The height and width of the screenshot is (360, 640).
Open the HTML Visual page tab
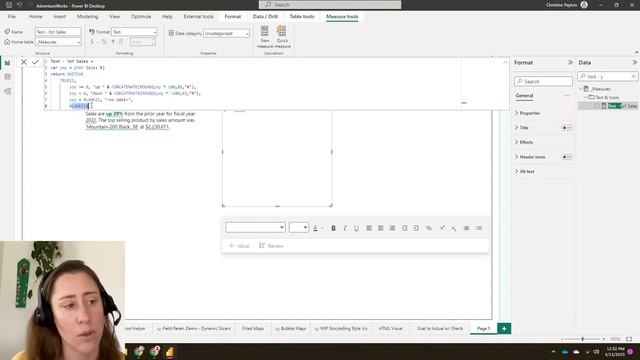[391, 329]
